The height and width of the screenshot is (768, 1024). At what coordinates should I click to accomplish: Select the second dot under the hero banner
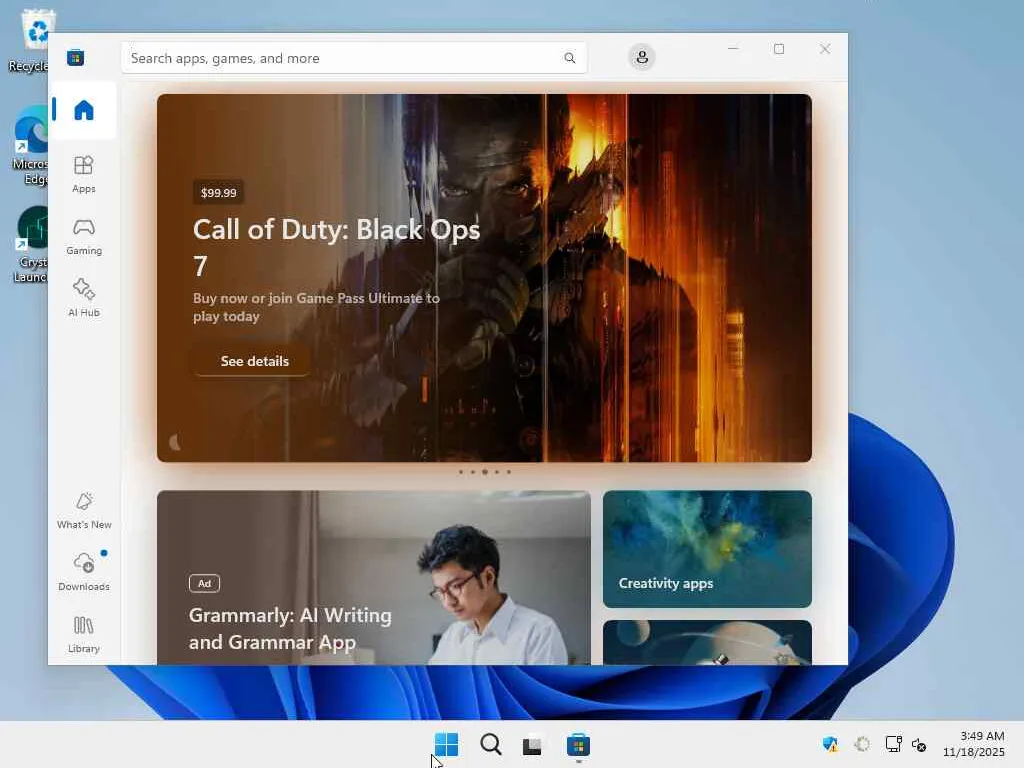coord(472,472)
